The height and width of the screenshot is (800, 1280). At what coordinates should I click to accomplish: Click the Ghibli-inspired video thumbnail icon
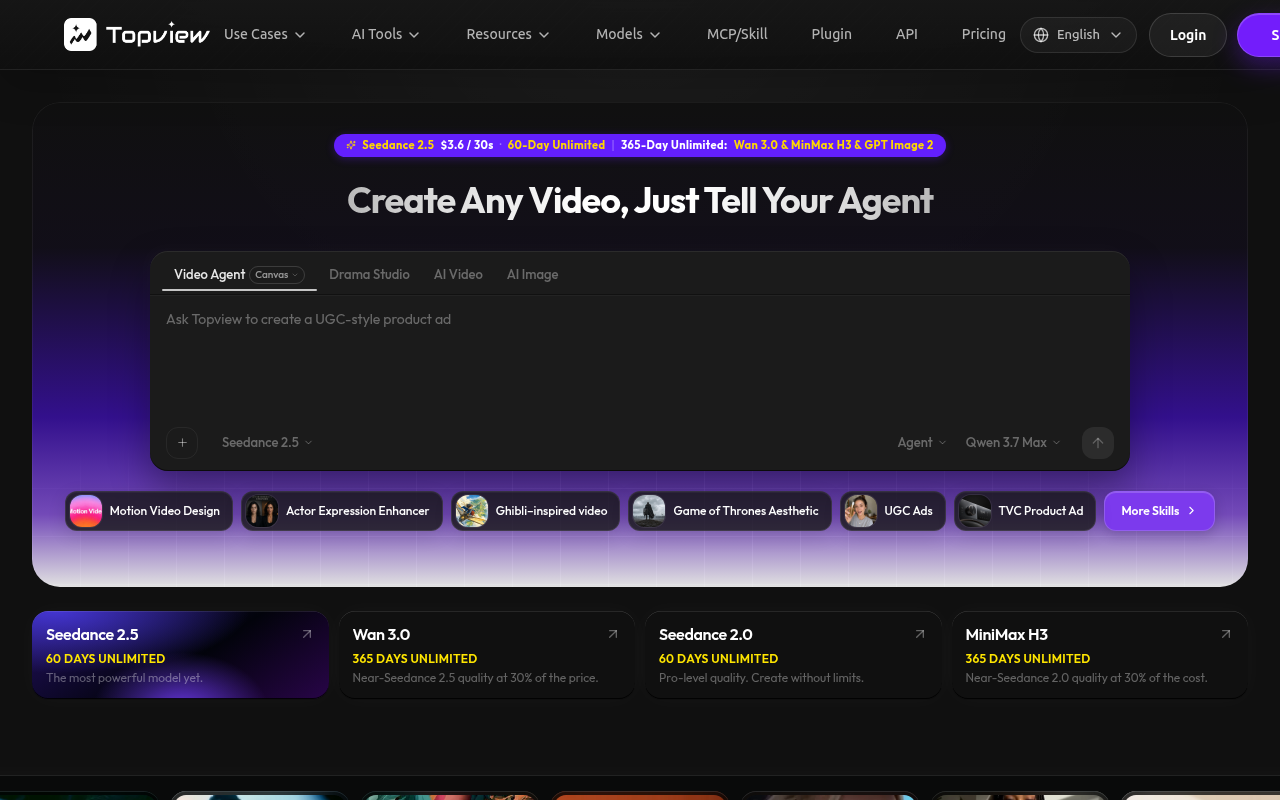472,511
